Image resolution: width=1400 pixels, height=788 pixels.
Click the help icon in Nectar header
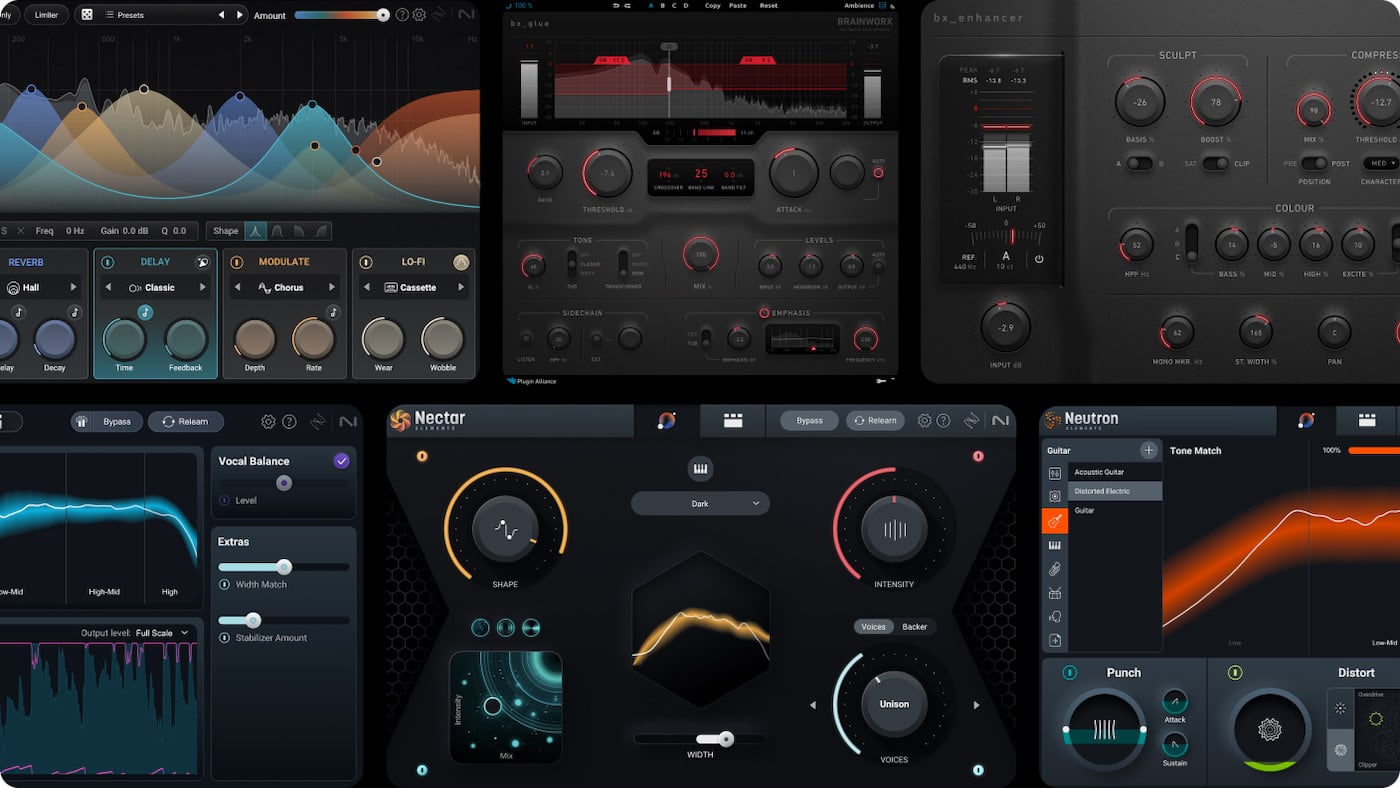[x=943, y=421]
